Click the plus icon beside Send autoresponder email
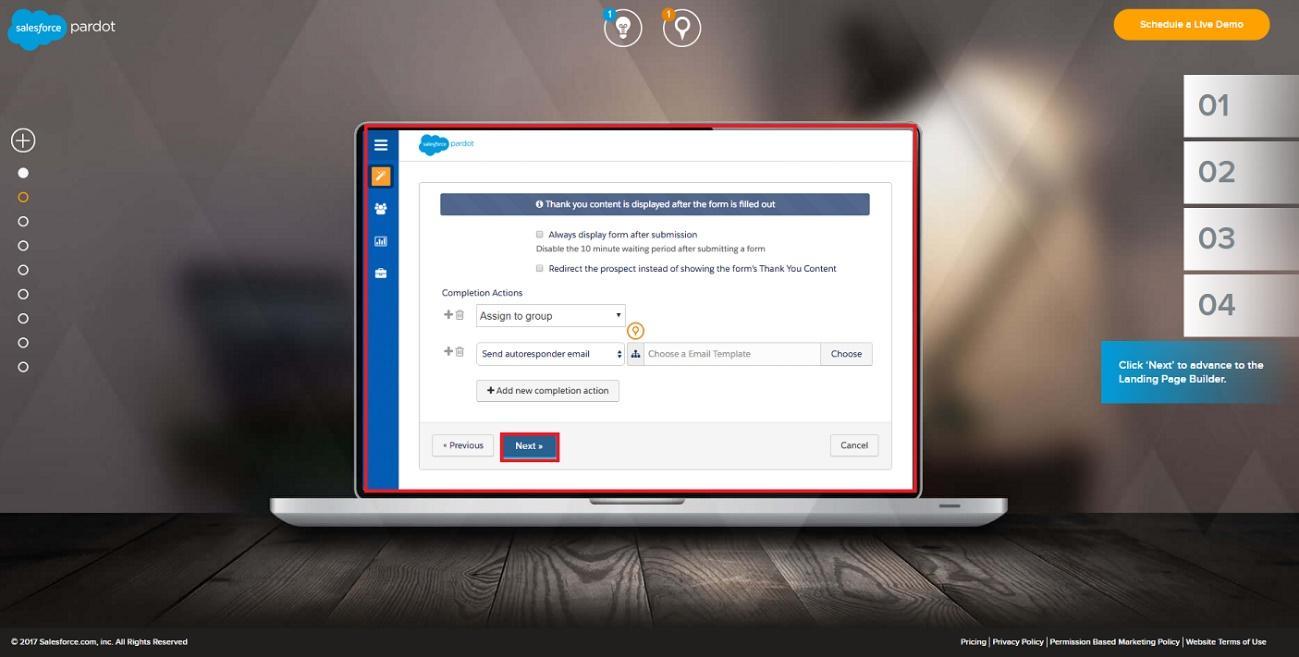The height and width of the screenshot is (657, 1299). 448,352
